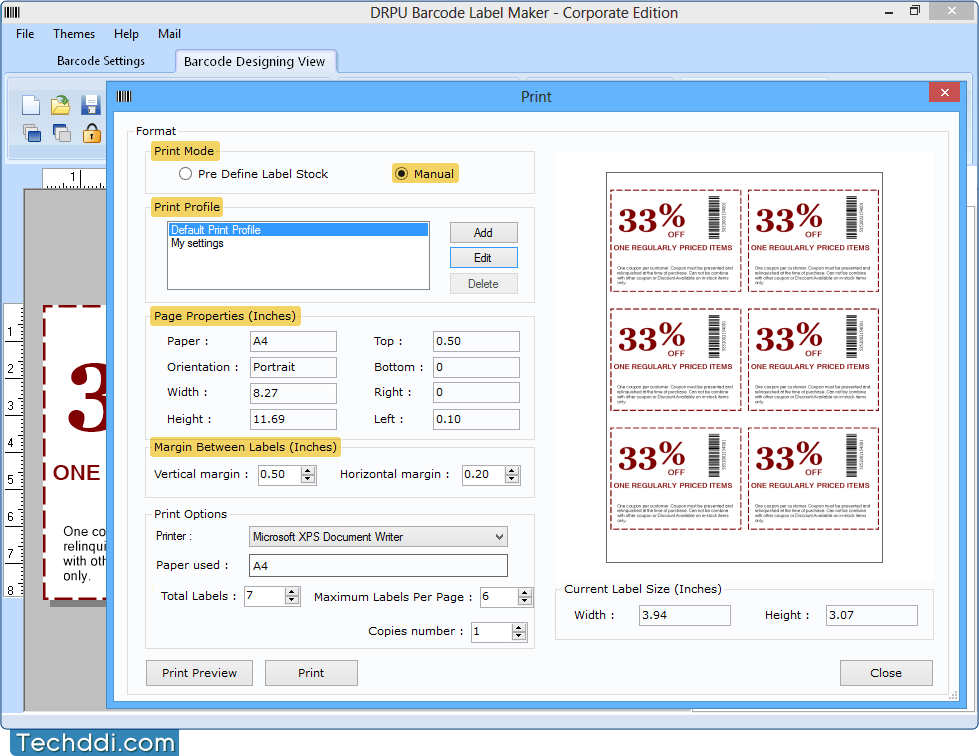Click the padlock Lock icon
979x756 pixels.
pos(92,133)
